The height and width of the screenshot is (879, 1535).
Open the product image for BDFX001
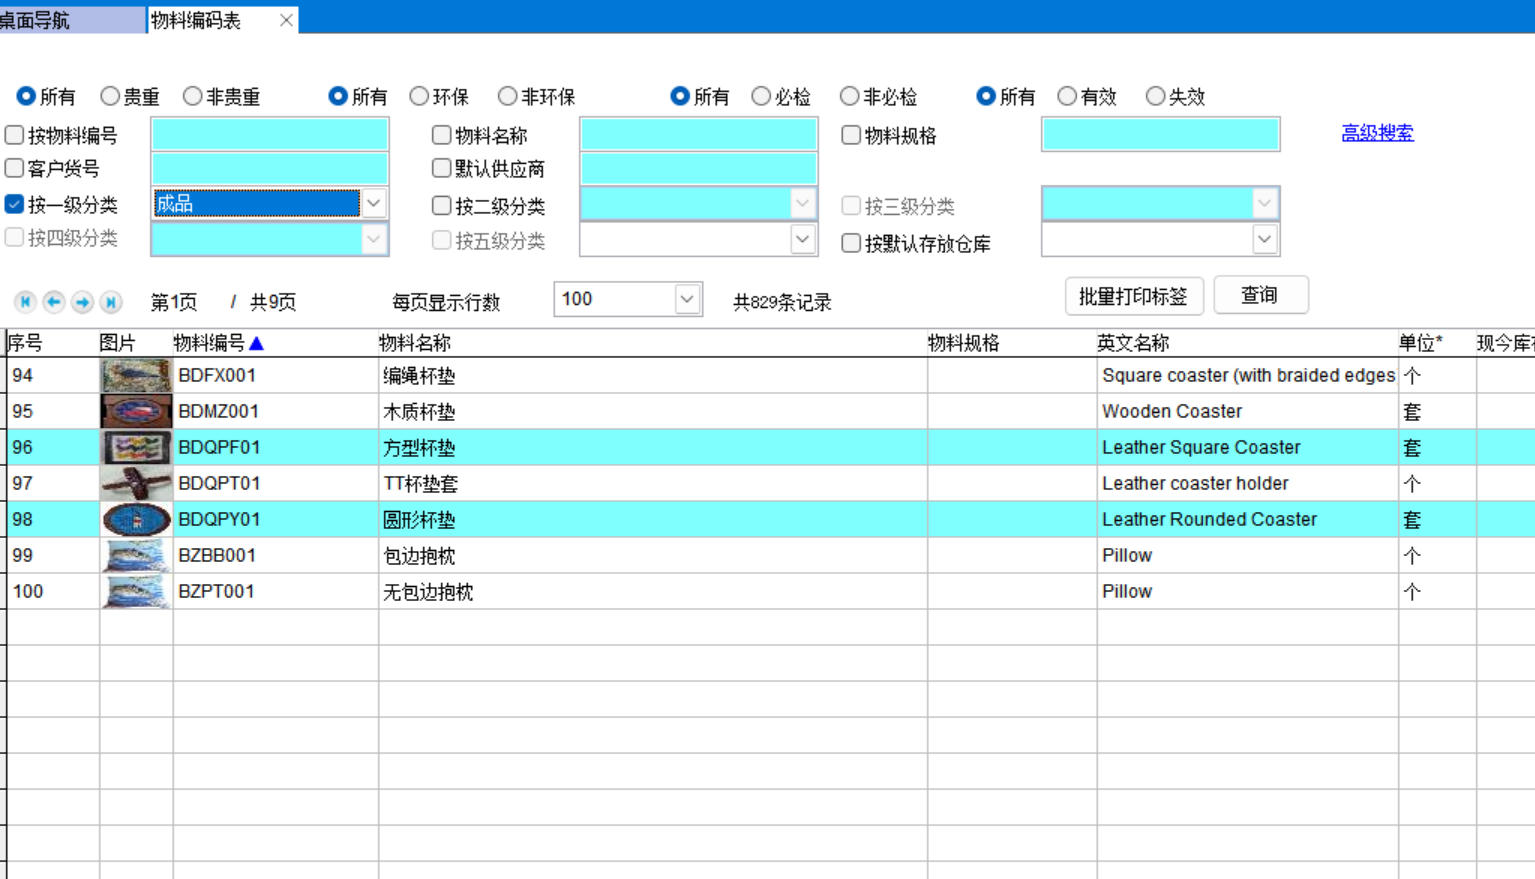tap(136, 376)
